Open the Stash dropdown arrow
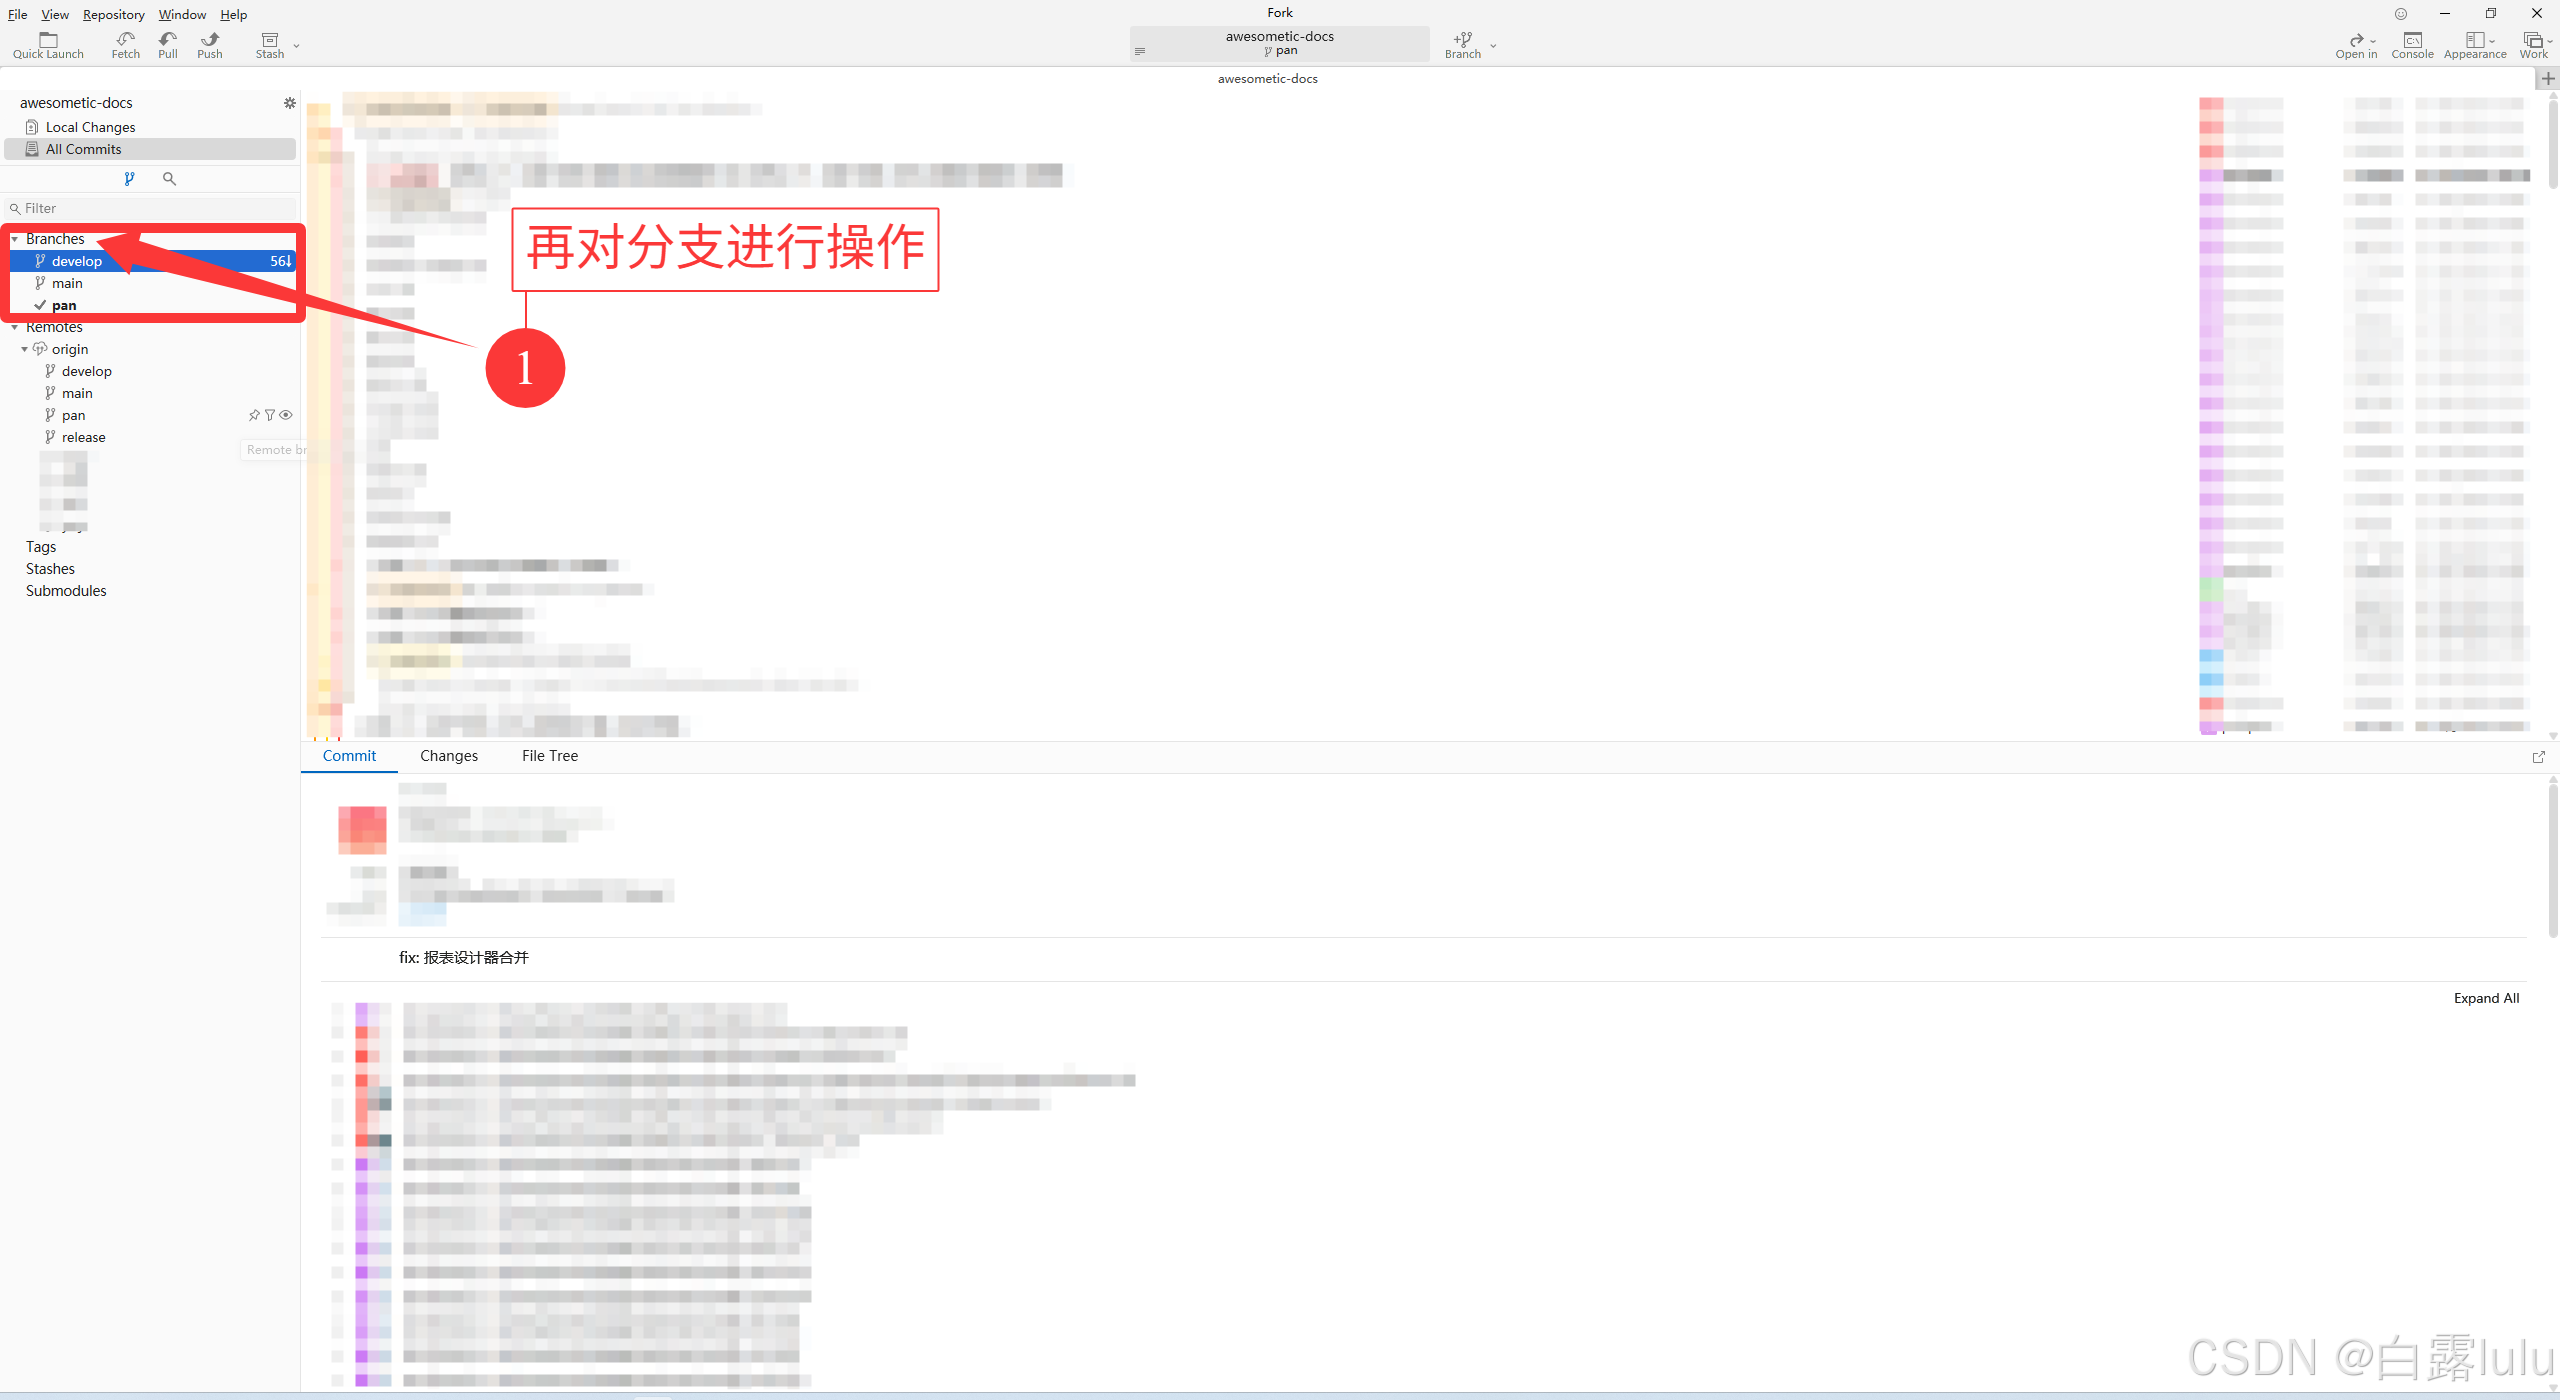Viewport: 2560px width, 1400px height. pos(296,46)
